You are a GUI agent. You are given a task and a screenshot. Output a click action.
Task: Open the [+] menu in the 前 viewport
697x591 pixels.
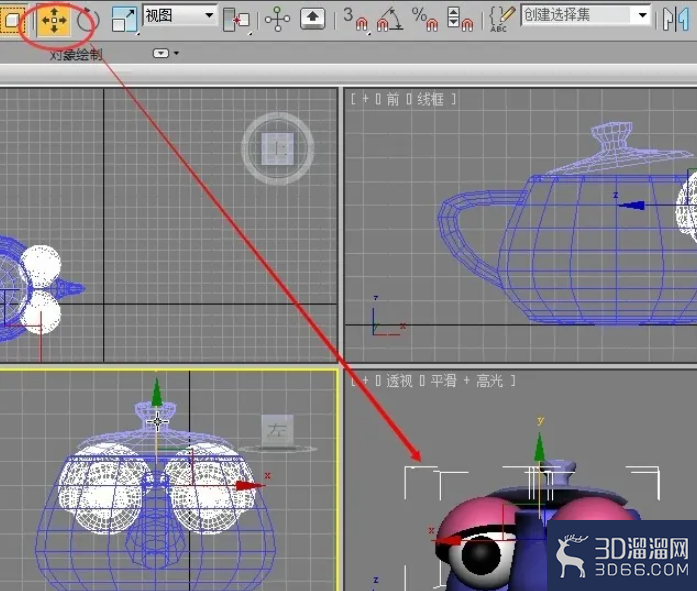365,99
